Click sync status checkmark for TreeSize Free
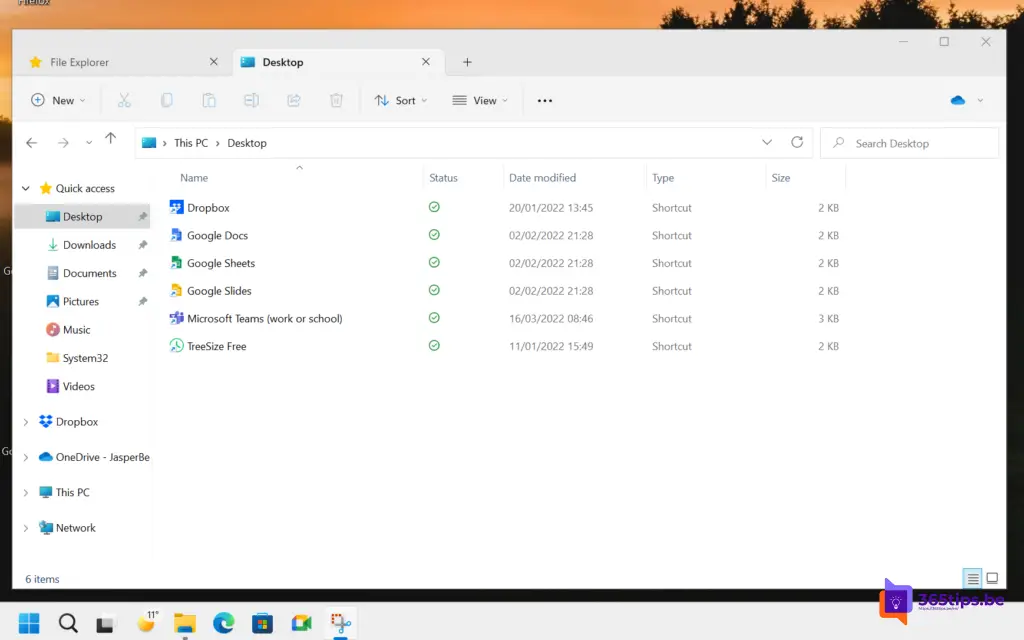Viewport: 1024px width, 640px height. (x=434, y=345)
